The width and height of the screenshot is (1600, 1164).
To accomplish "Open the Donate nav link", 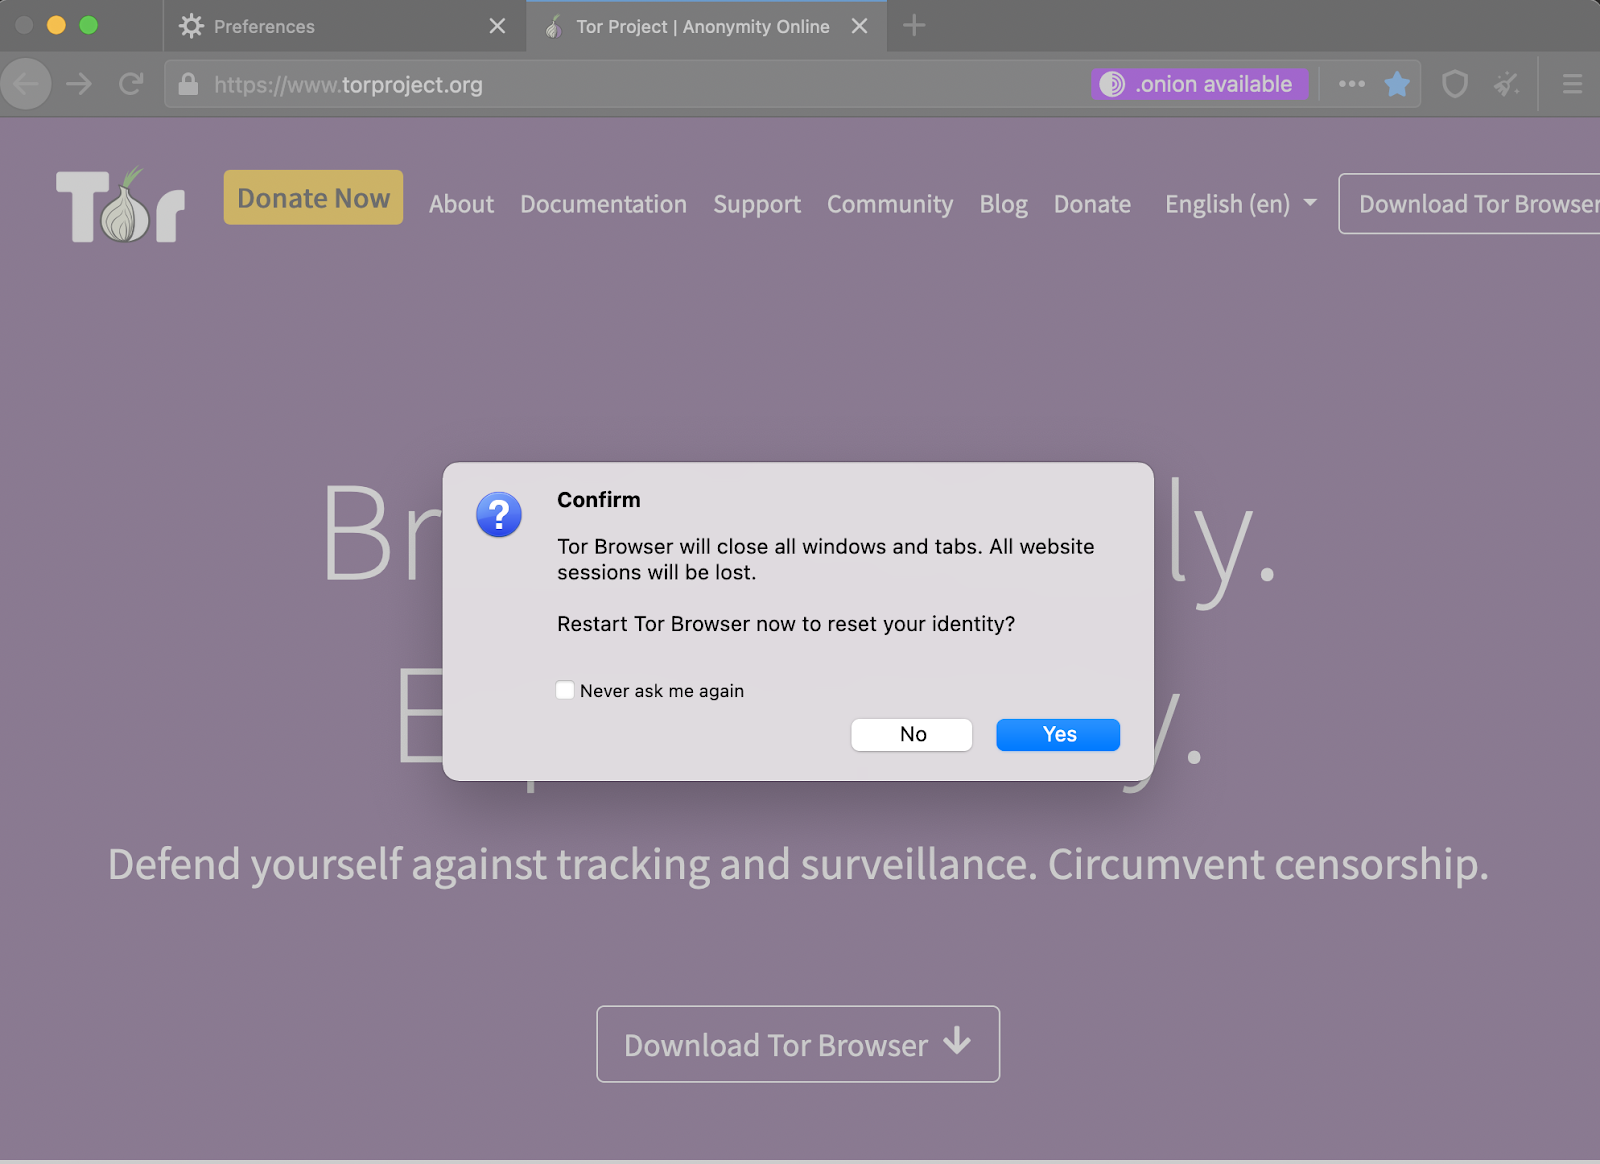I will [1092, 204].
